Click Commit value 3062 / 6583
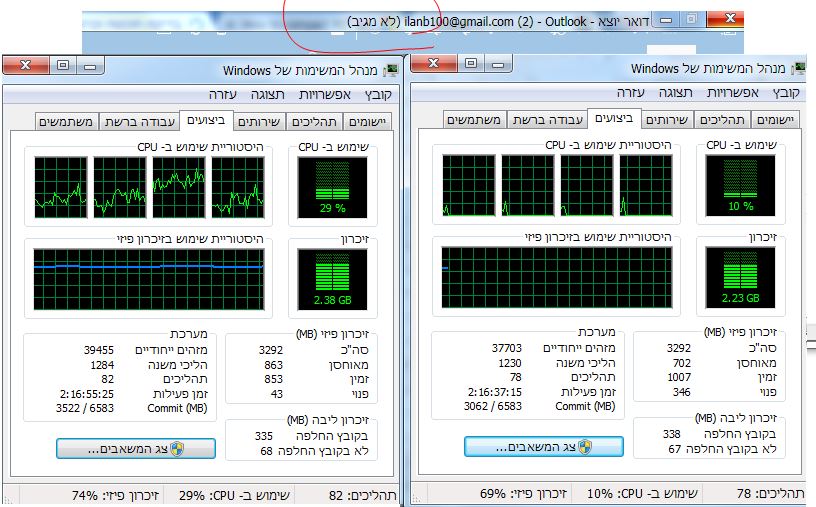Viewport: 816px width, 507px height. pos(493,406)
